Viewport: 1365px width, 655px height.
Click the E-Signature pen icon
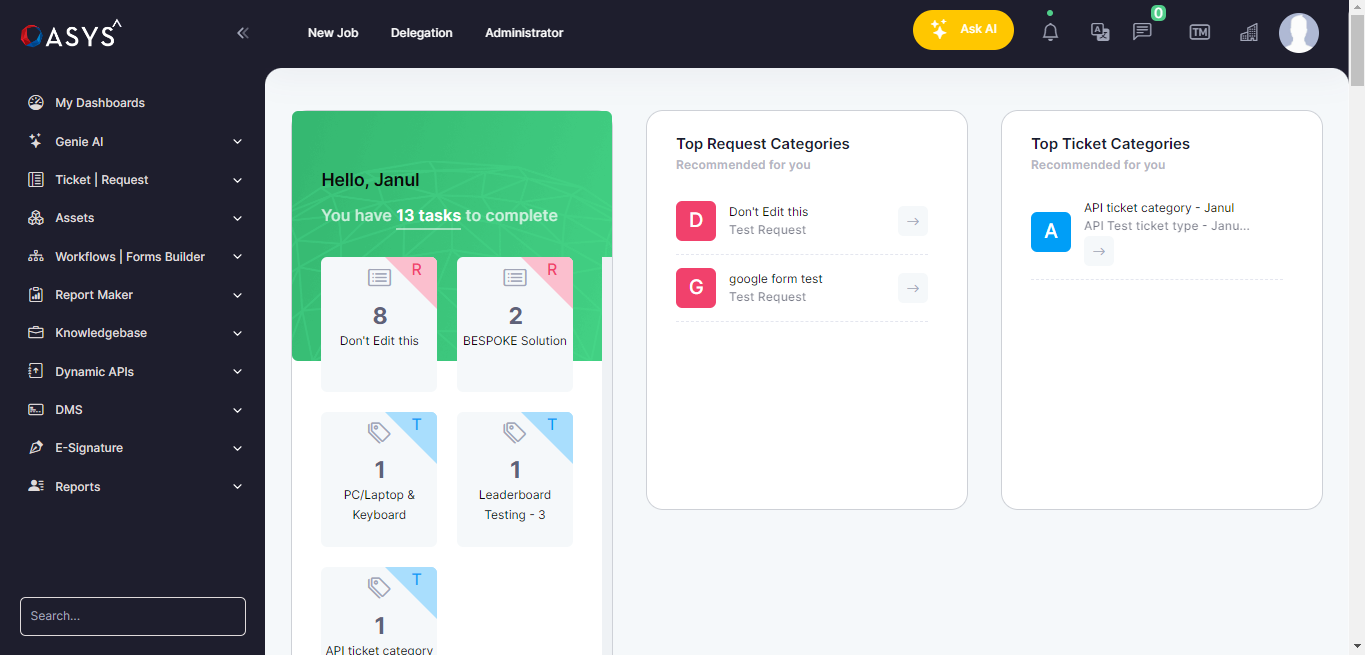36,448
